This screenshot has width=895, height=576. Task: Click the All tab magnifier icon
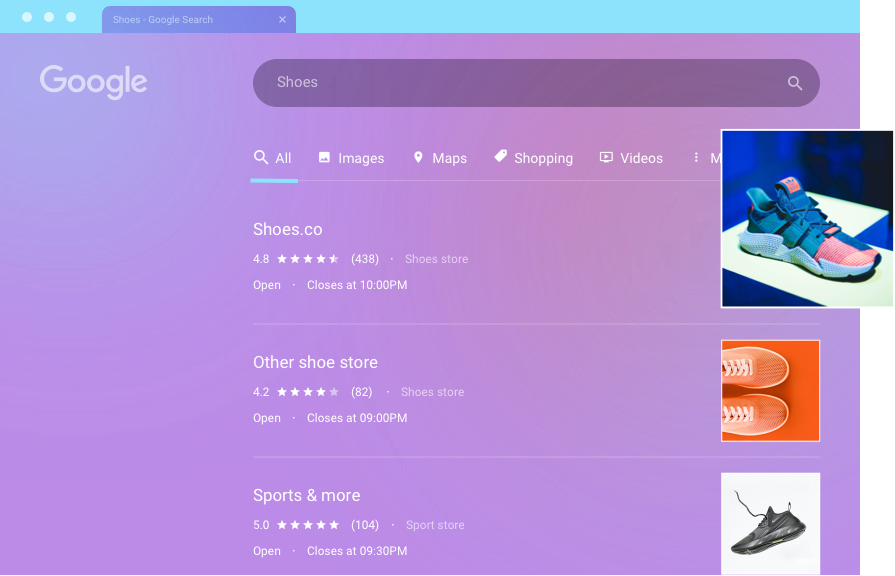click(261, 157)
